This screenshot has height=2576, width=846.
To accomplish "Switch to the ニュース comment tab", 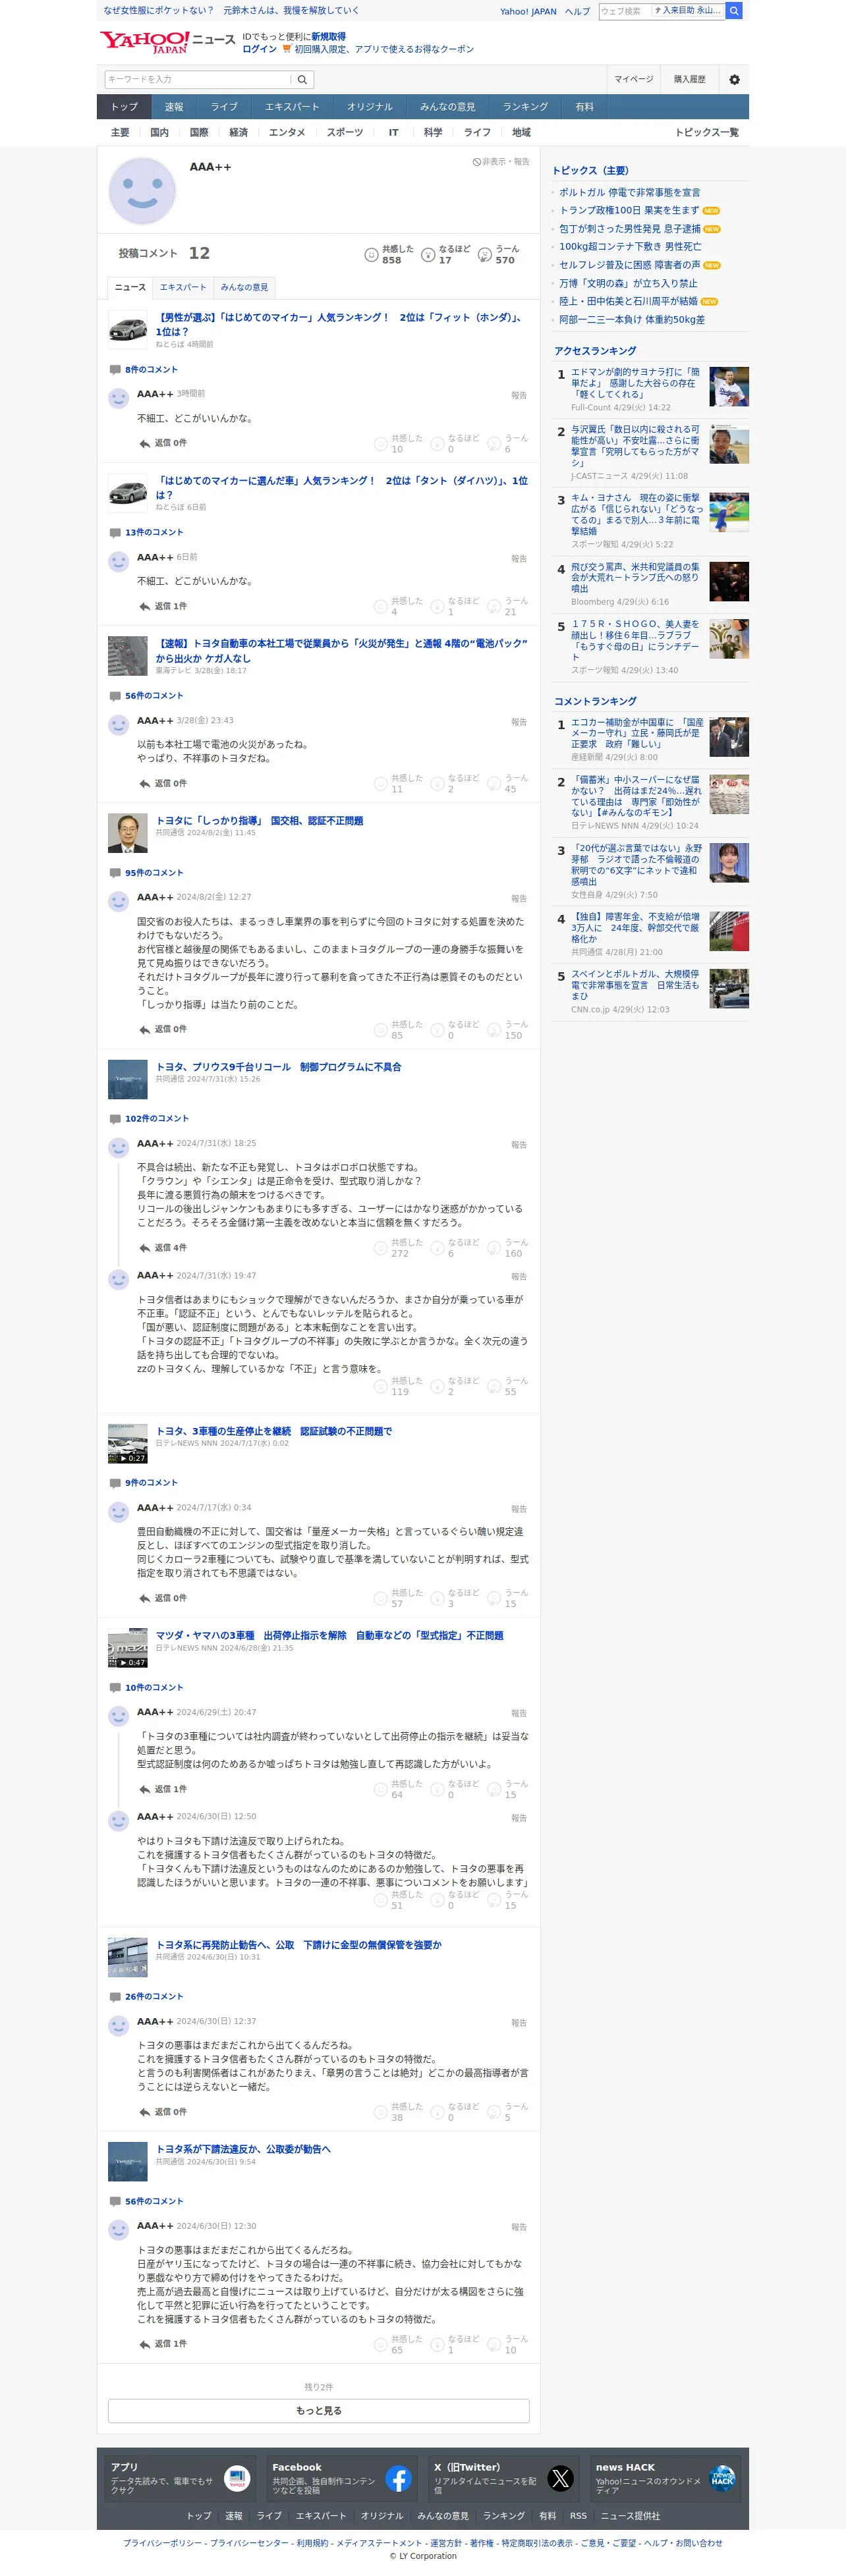I will point(130,287).
